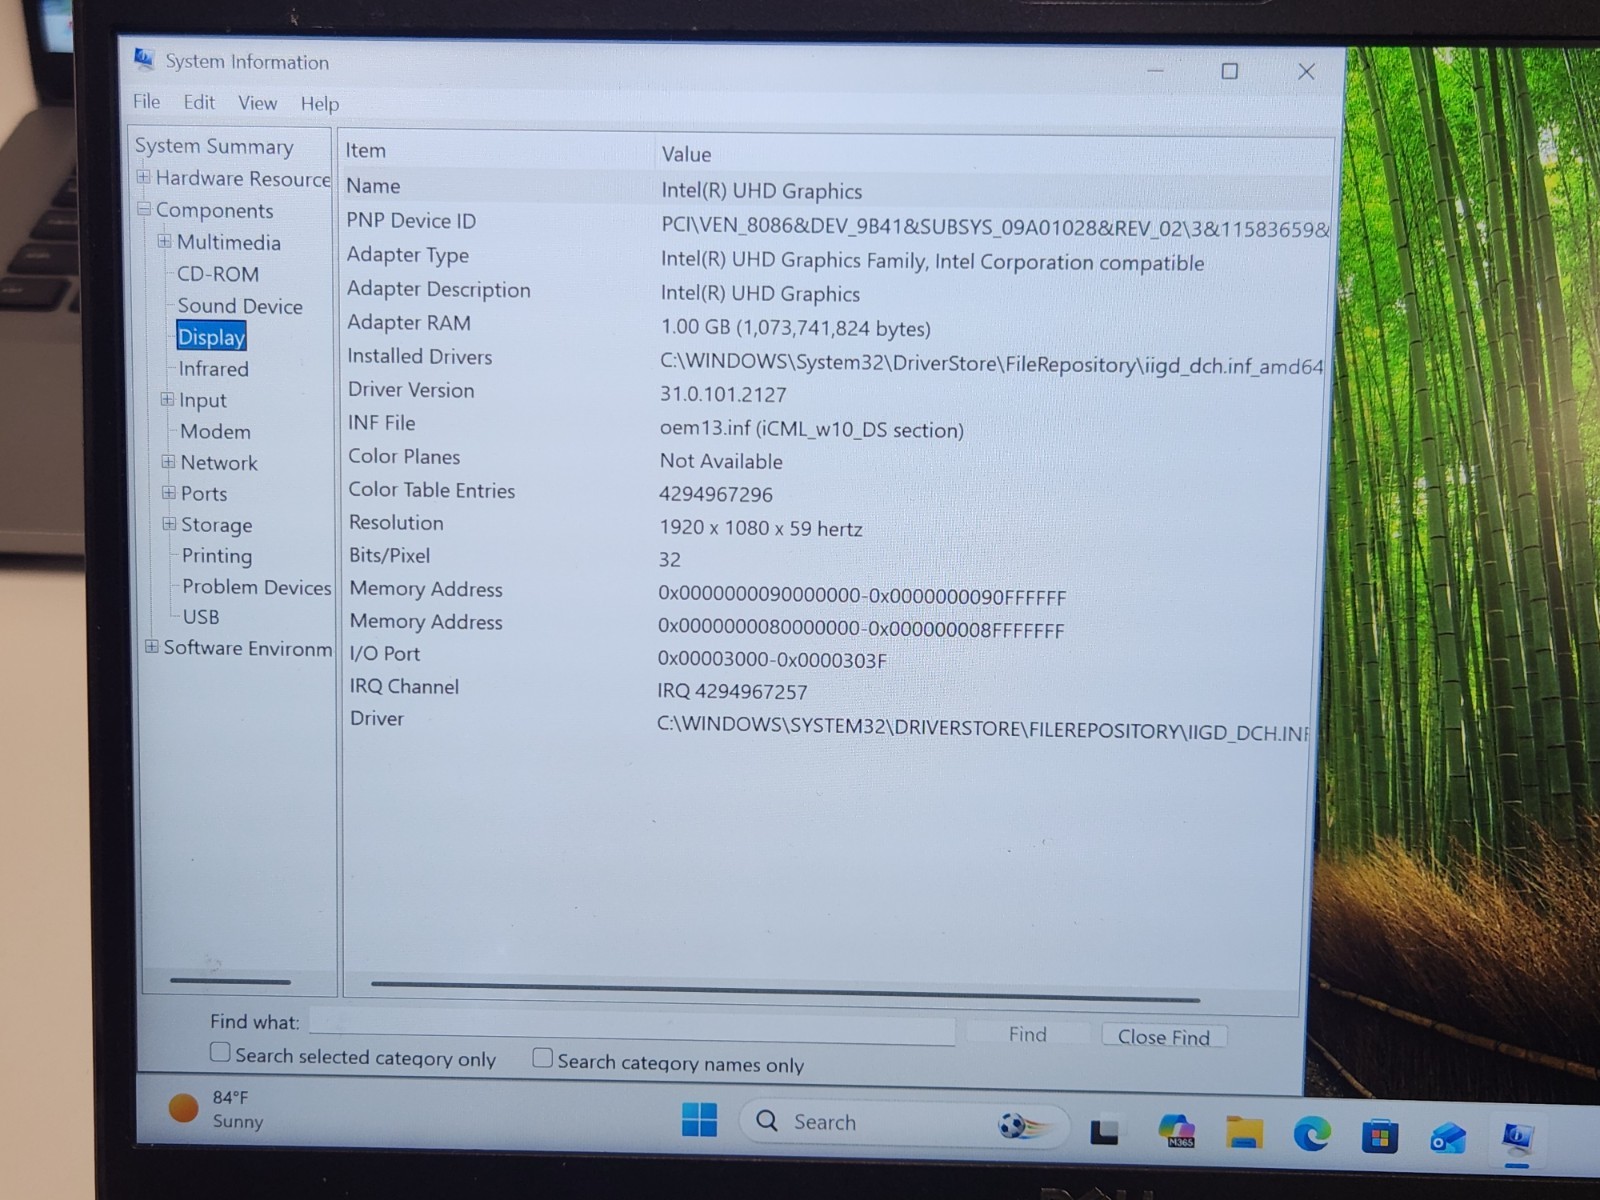Select the Adapter Description row
Viewport: 1600px width, 1200px height.
pyautogui.click(x=836, y=291)
